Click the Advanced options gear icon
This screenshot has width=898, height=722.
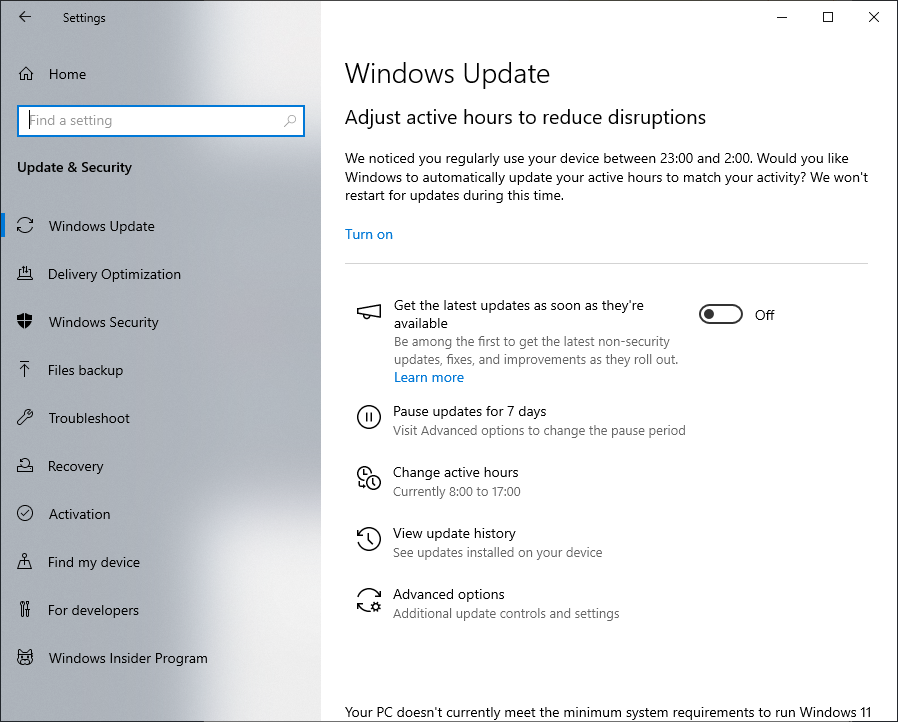tap(369, 601)
